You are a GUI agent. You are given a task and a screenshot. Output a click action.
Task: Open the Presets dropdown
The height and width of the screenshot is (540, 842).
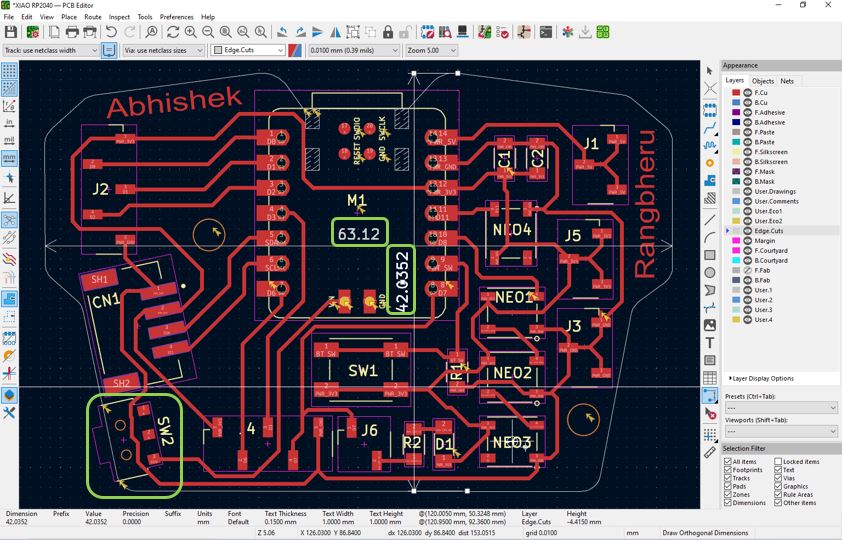pyautogui.click(x=781, y=408)
